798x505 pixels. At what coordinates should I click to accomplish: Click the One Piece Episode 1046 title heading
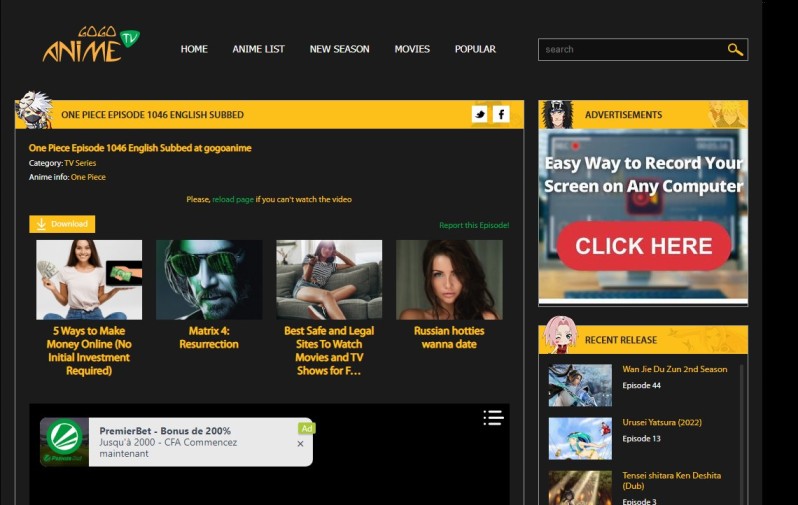tap(140, 148)
